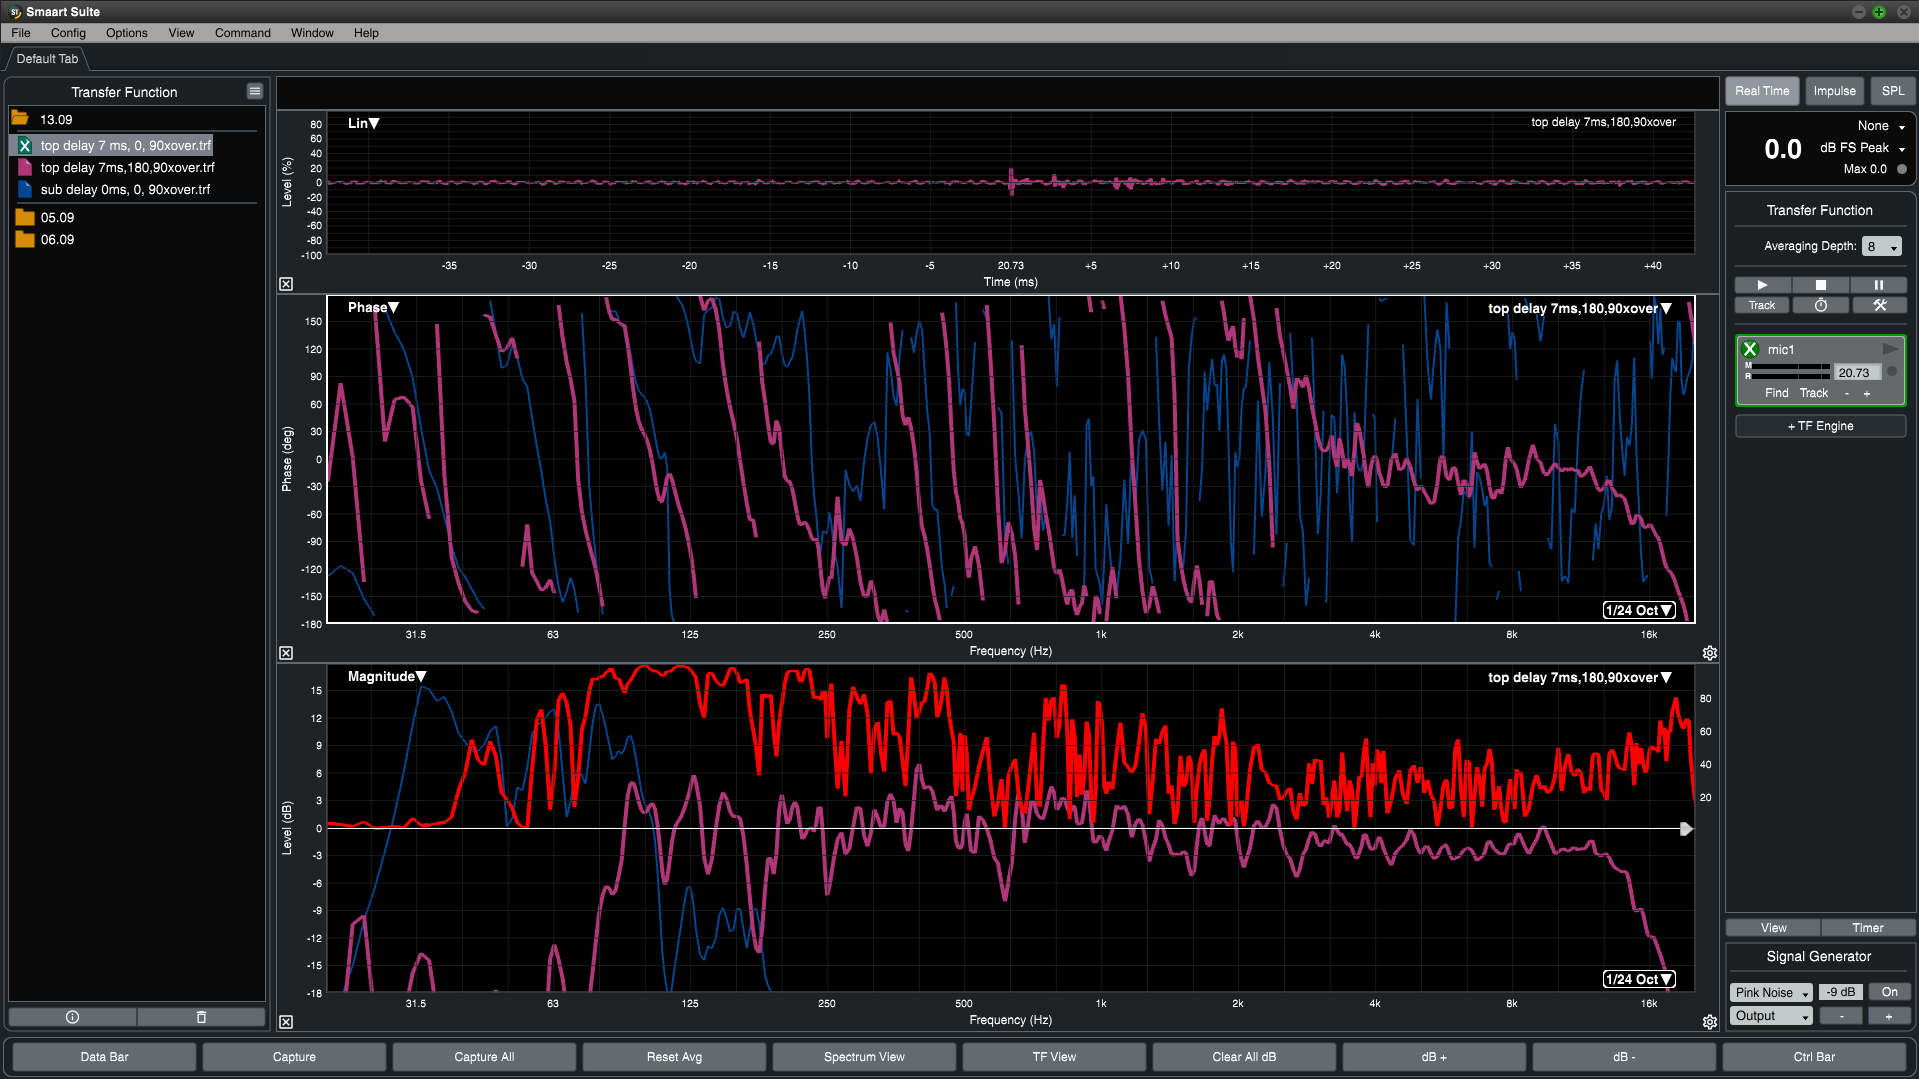Click the info icon below the data list

pos(72,1017)
